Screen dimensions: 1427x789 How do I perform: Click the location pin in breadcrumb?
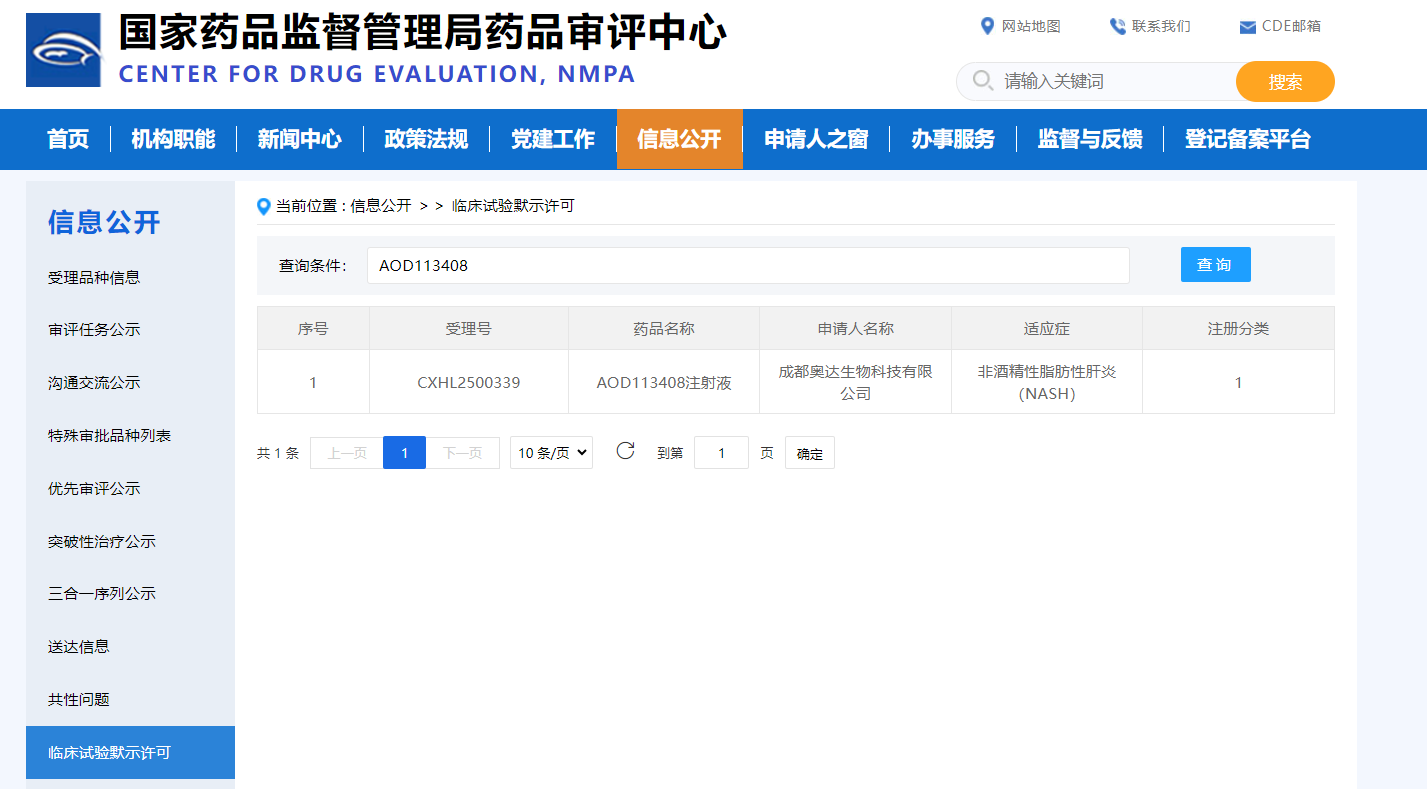click(x=264, y=206)
